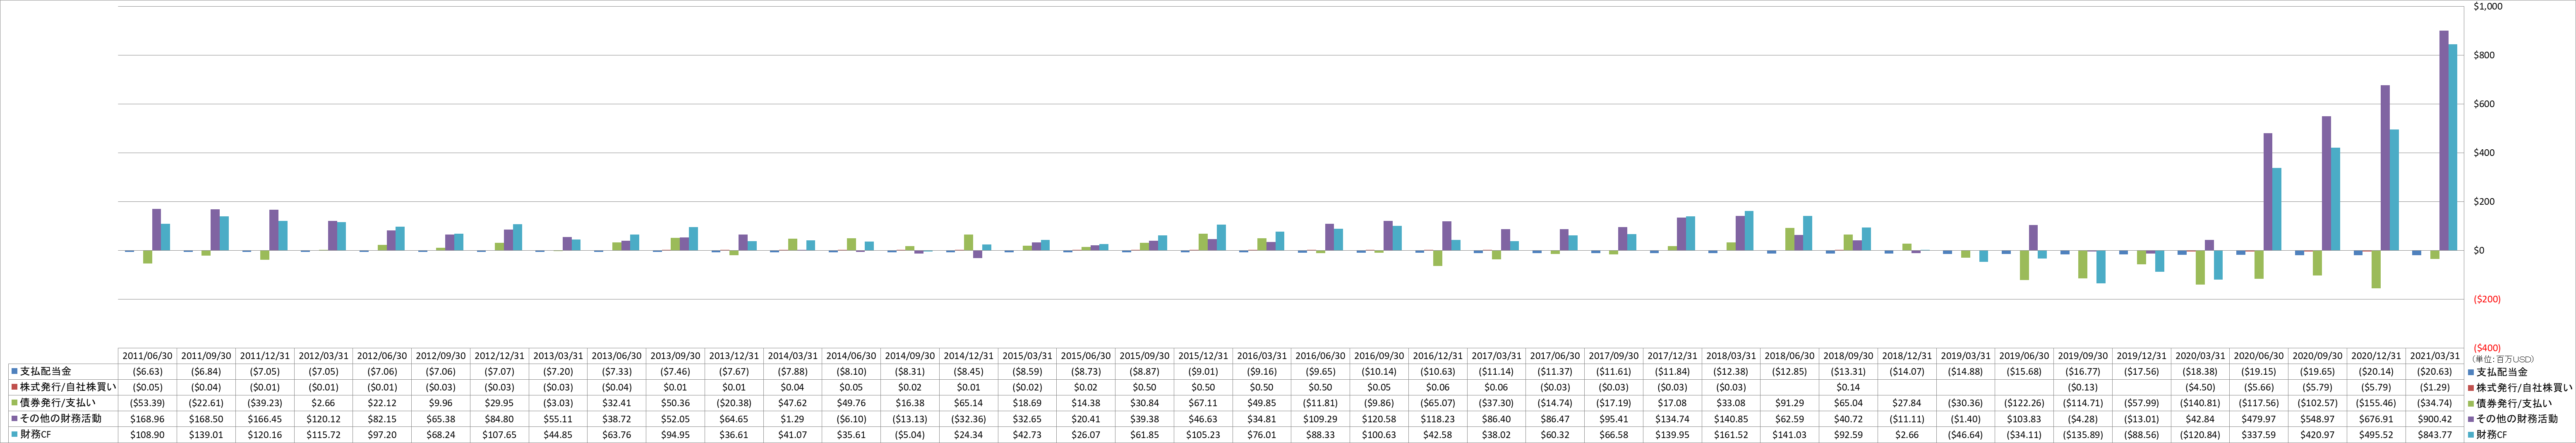Select the 2018/06/30 column header
The height and width of the screenshot is (443, 2576).
click(x=1789, y=356)
